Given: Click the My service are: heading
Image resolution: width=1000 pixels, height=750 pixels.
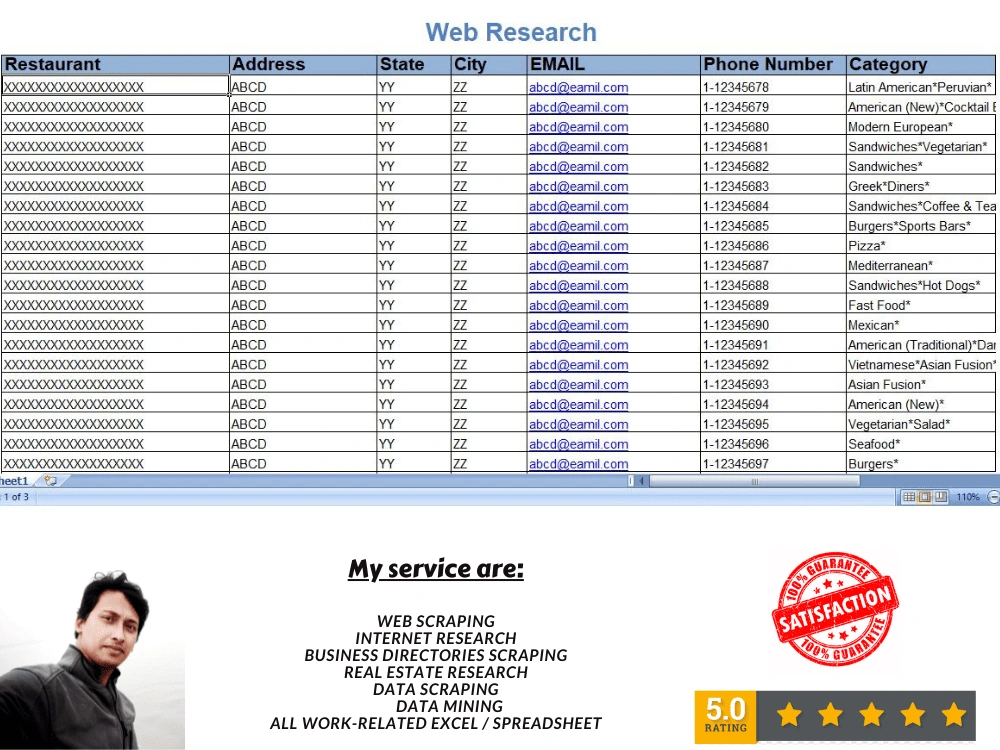Looking at the screenshot, I should 436,569.
